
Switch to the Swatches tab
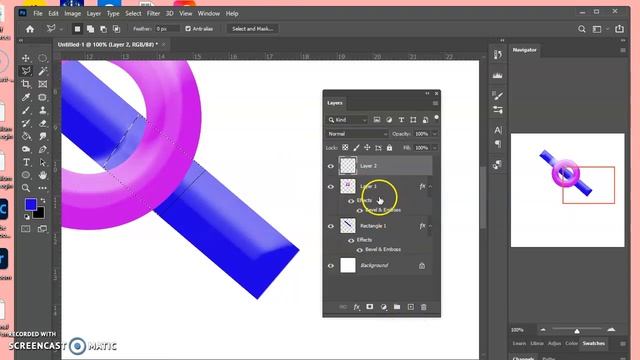click(593, 343)
